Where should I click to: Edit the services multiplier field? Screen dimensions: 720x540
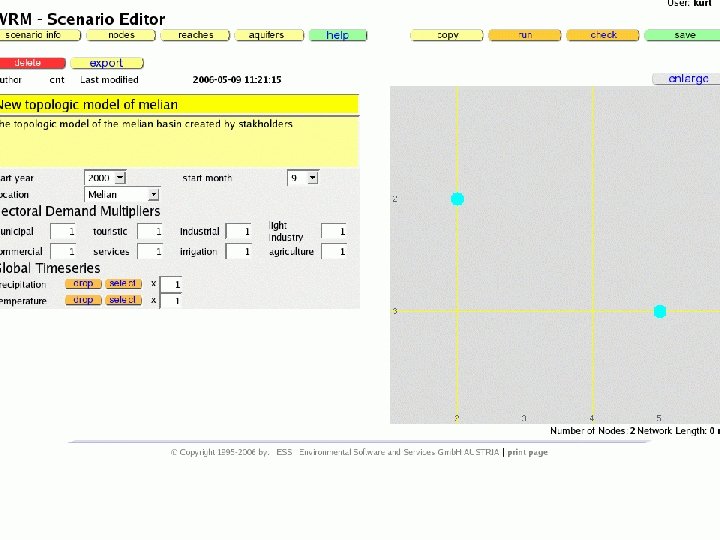(150, 252)
